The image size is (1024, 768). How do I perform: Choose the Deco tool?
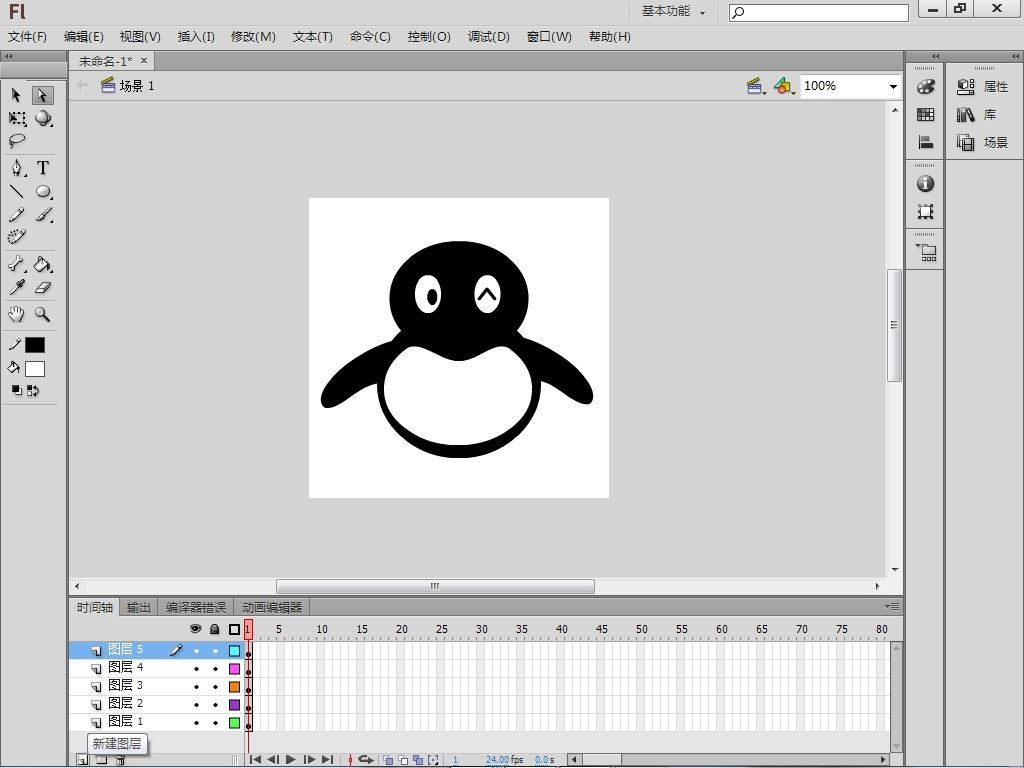point(17,236)
